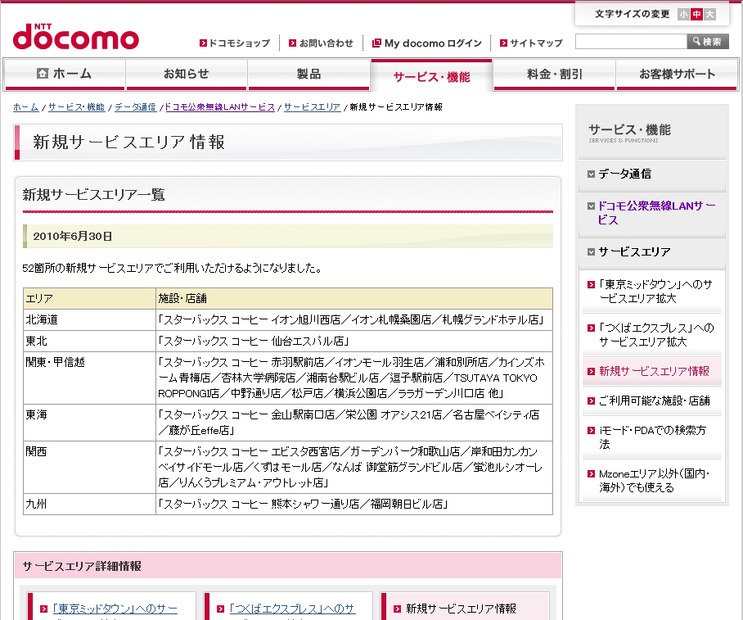Click arrow icon in bottom 「東京ミッドタウン」 card
The image size is (743, 620).
click(x=44, y=609)
